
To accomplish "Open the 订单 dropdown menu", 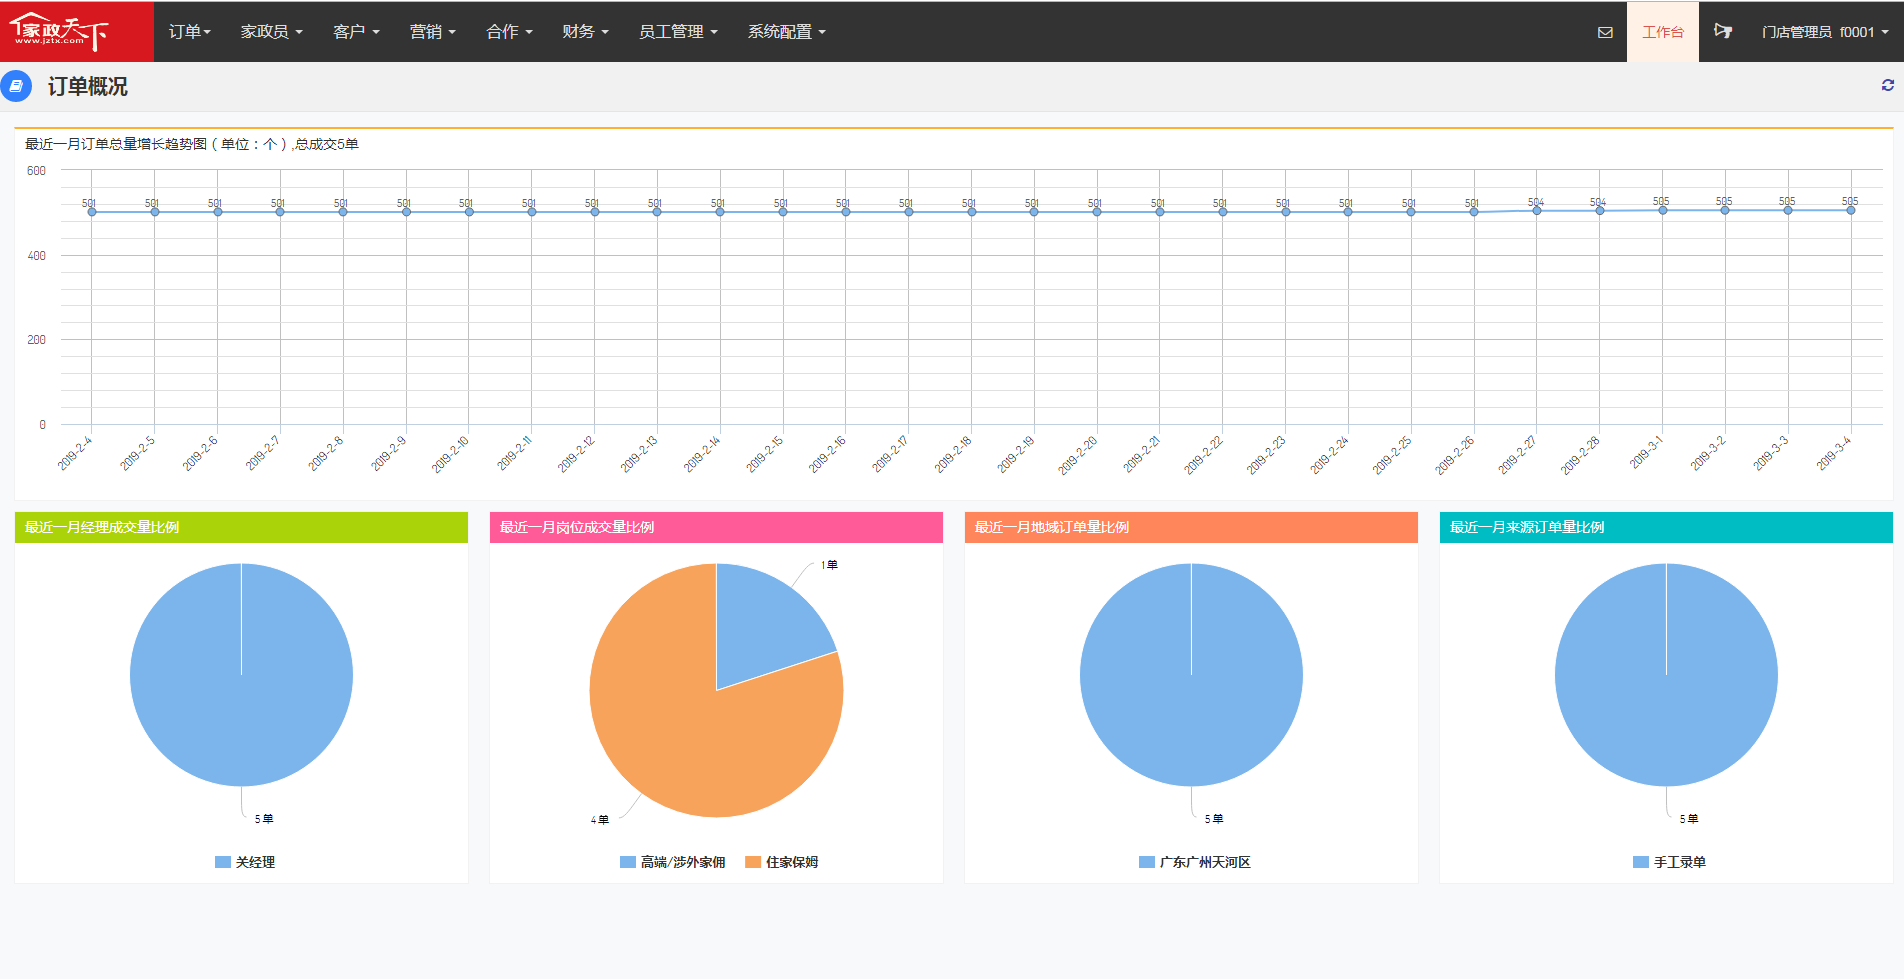I will [190, 32].
